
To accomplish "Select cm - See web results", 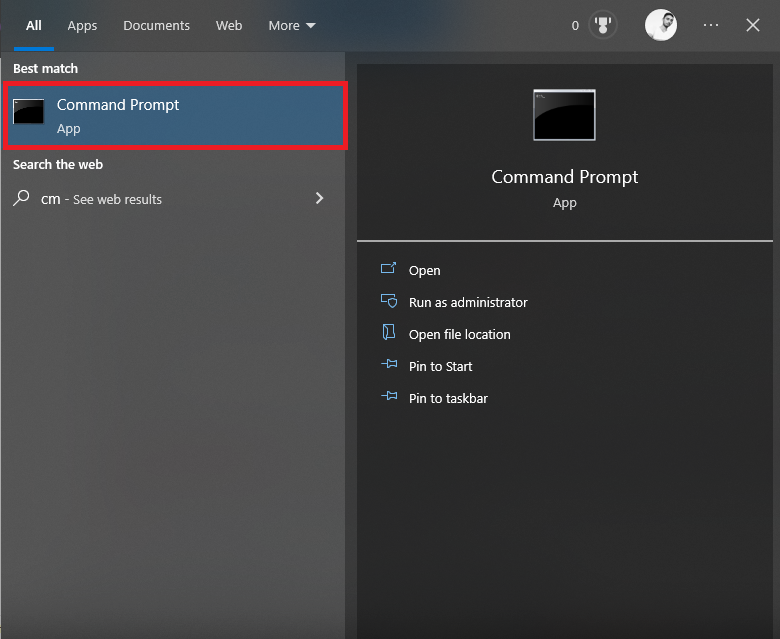I will (172, 199).
